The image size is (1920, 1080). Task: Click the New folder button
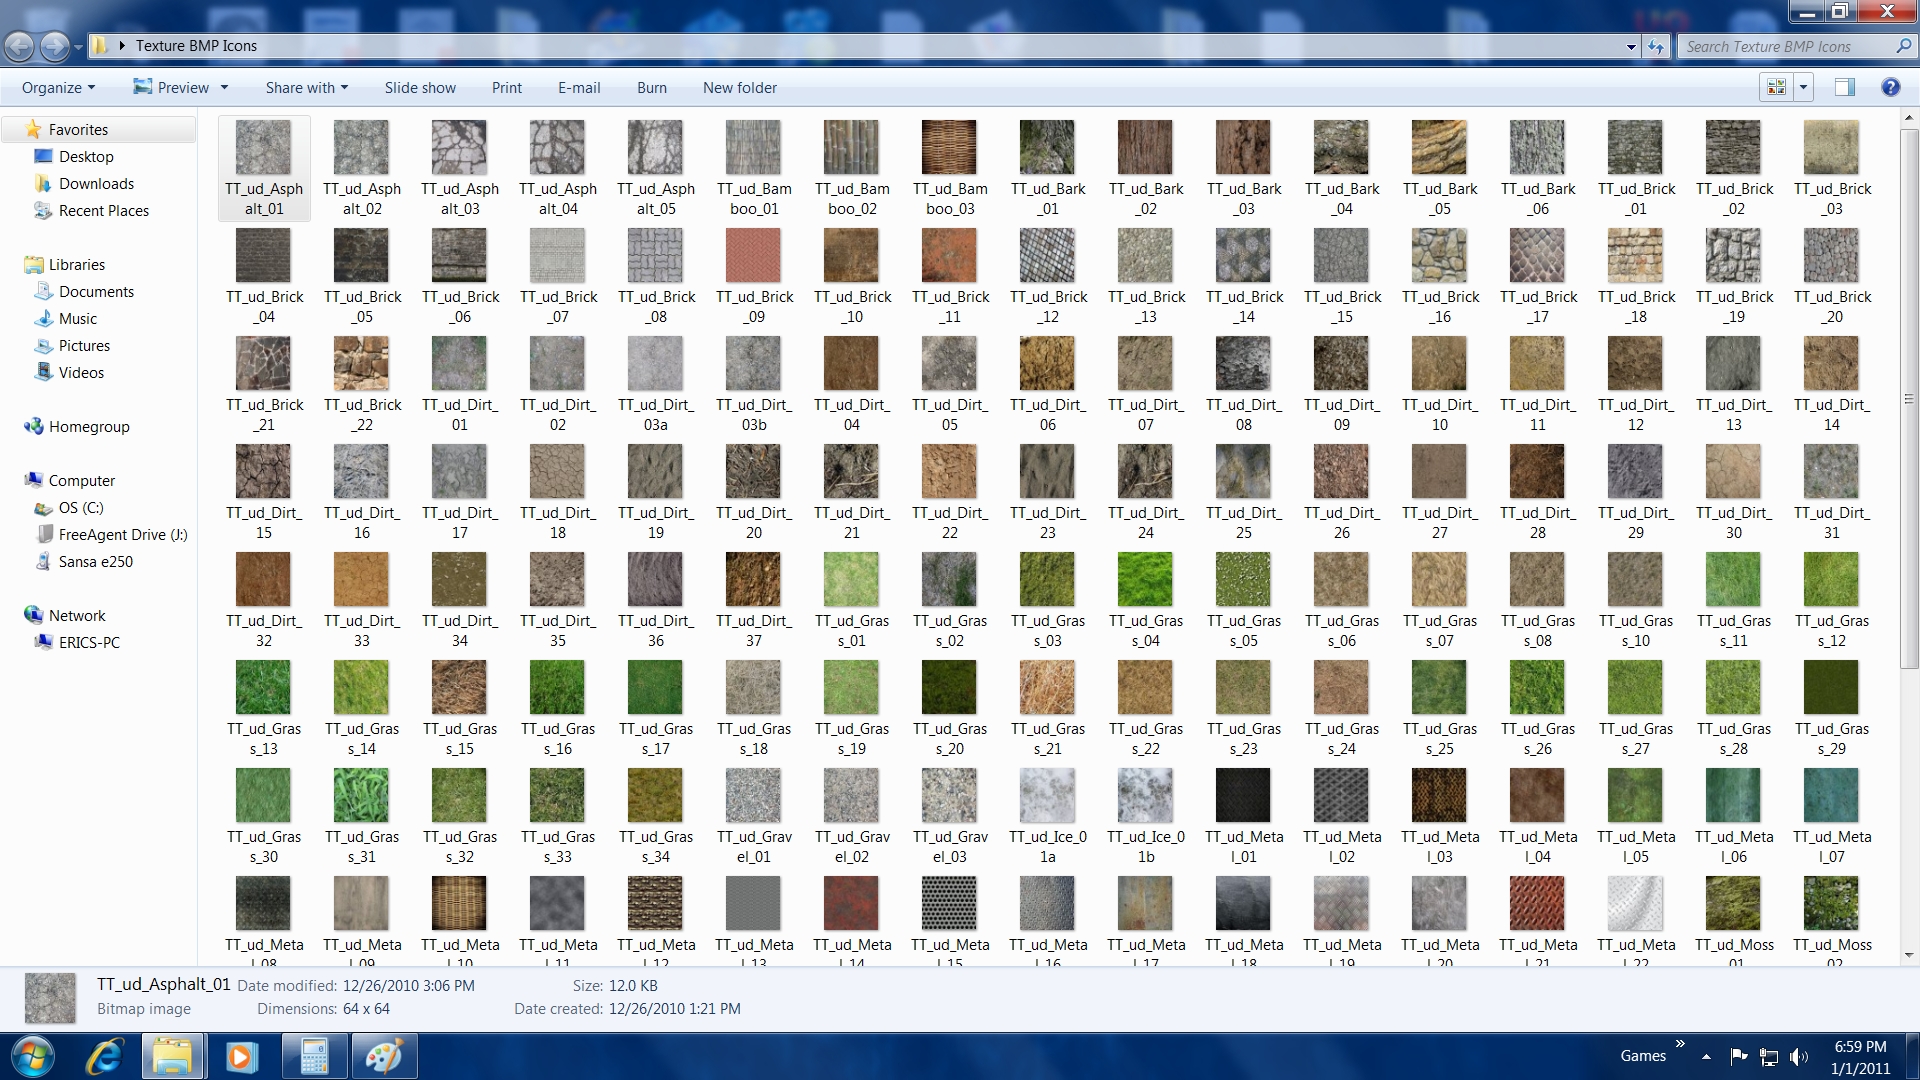739,88
